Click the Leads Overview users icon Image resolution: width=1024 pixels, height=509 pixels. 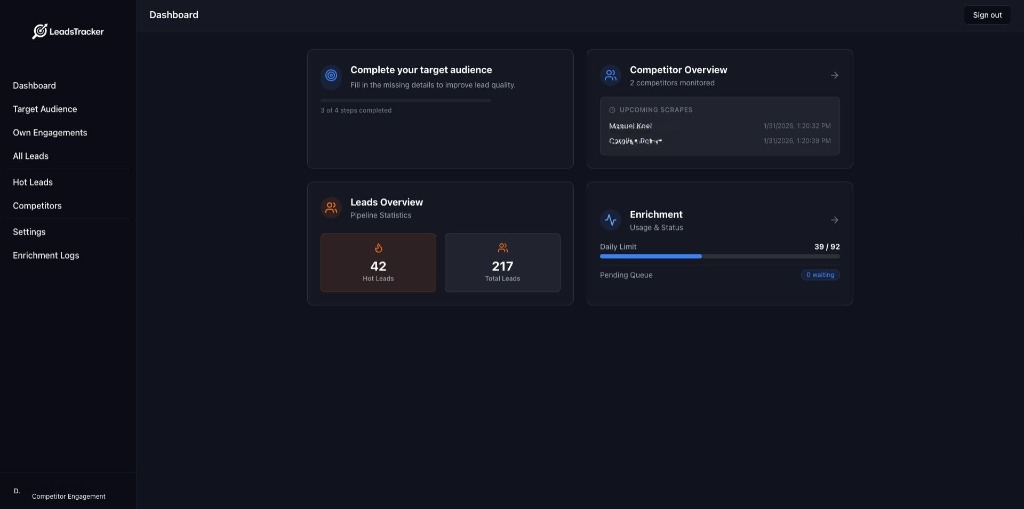click(331, 208)
